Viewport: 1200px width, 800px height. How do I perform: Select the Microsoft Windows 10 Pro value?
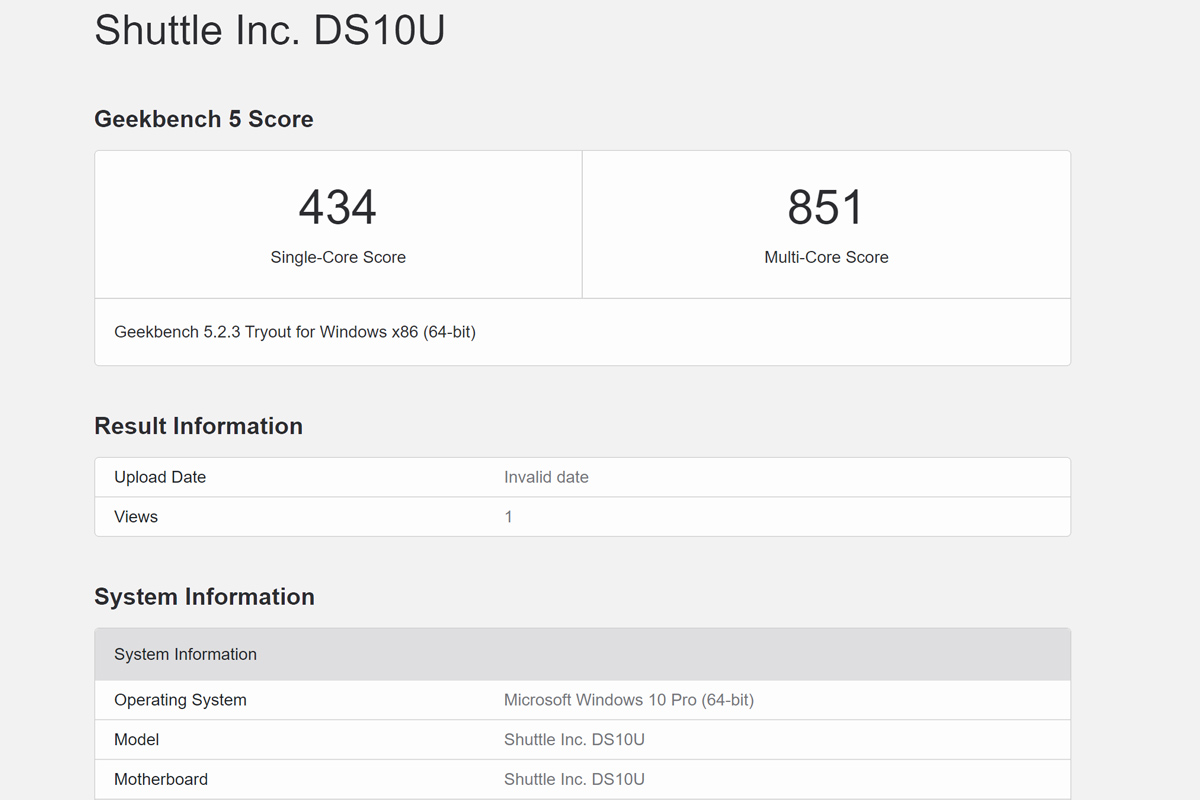click(628, 700)
